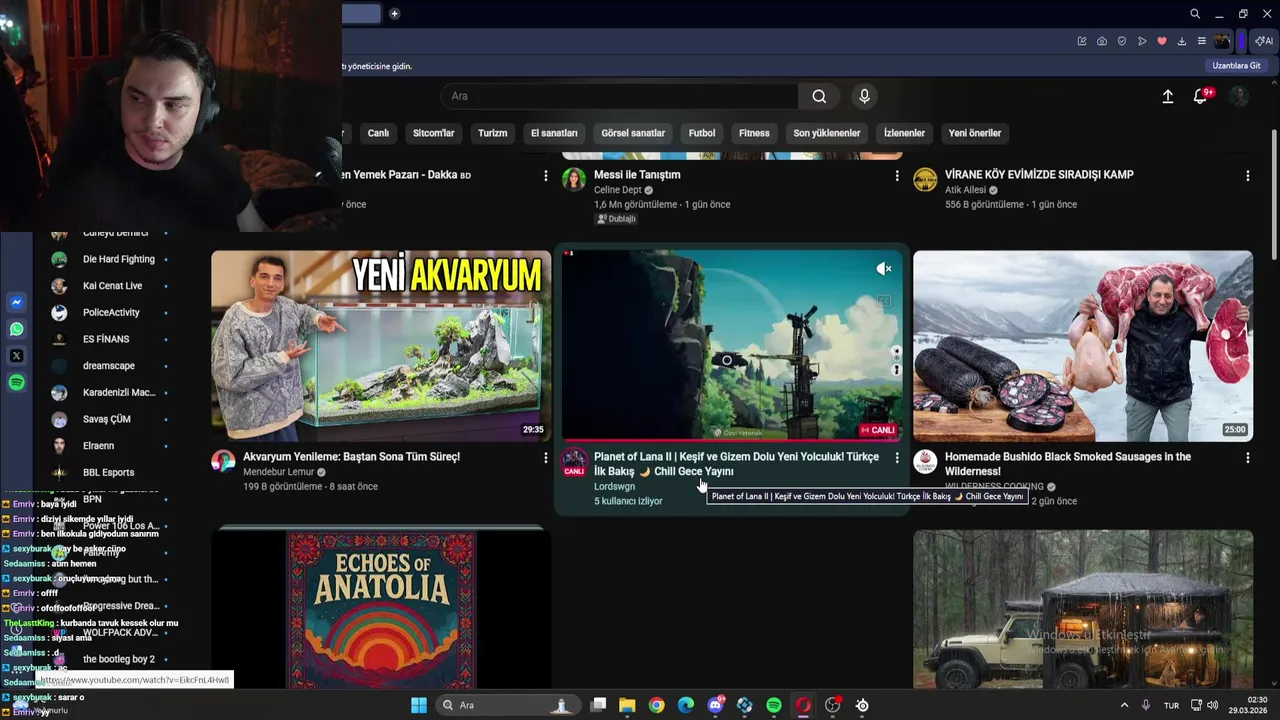Open Messenger in the Opera sidebar
This screenshot has width=1280, height=720.
[x=16, y=302]
